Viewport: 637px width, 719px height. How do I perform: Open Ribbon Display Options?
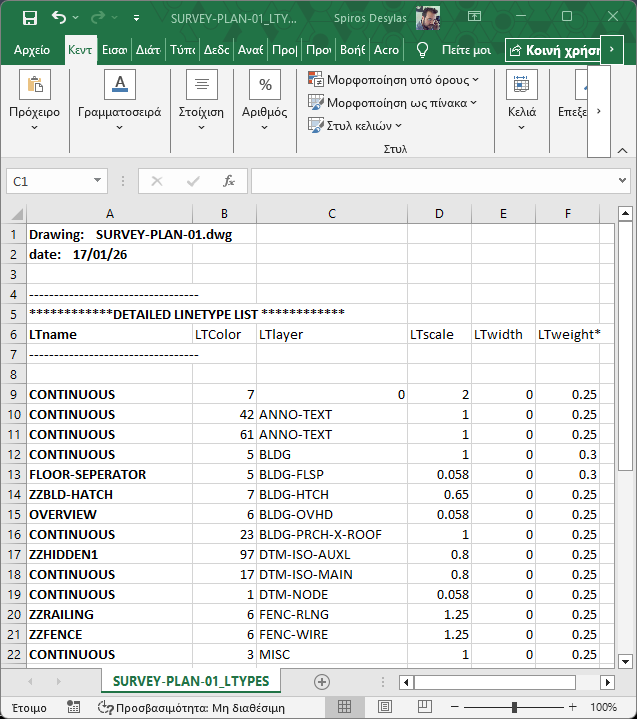coord(474,17)
